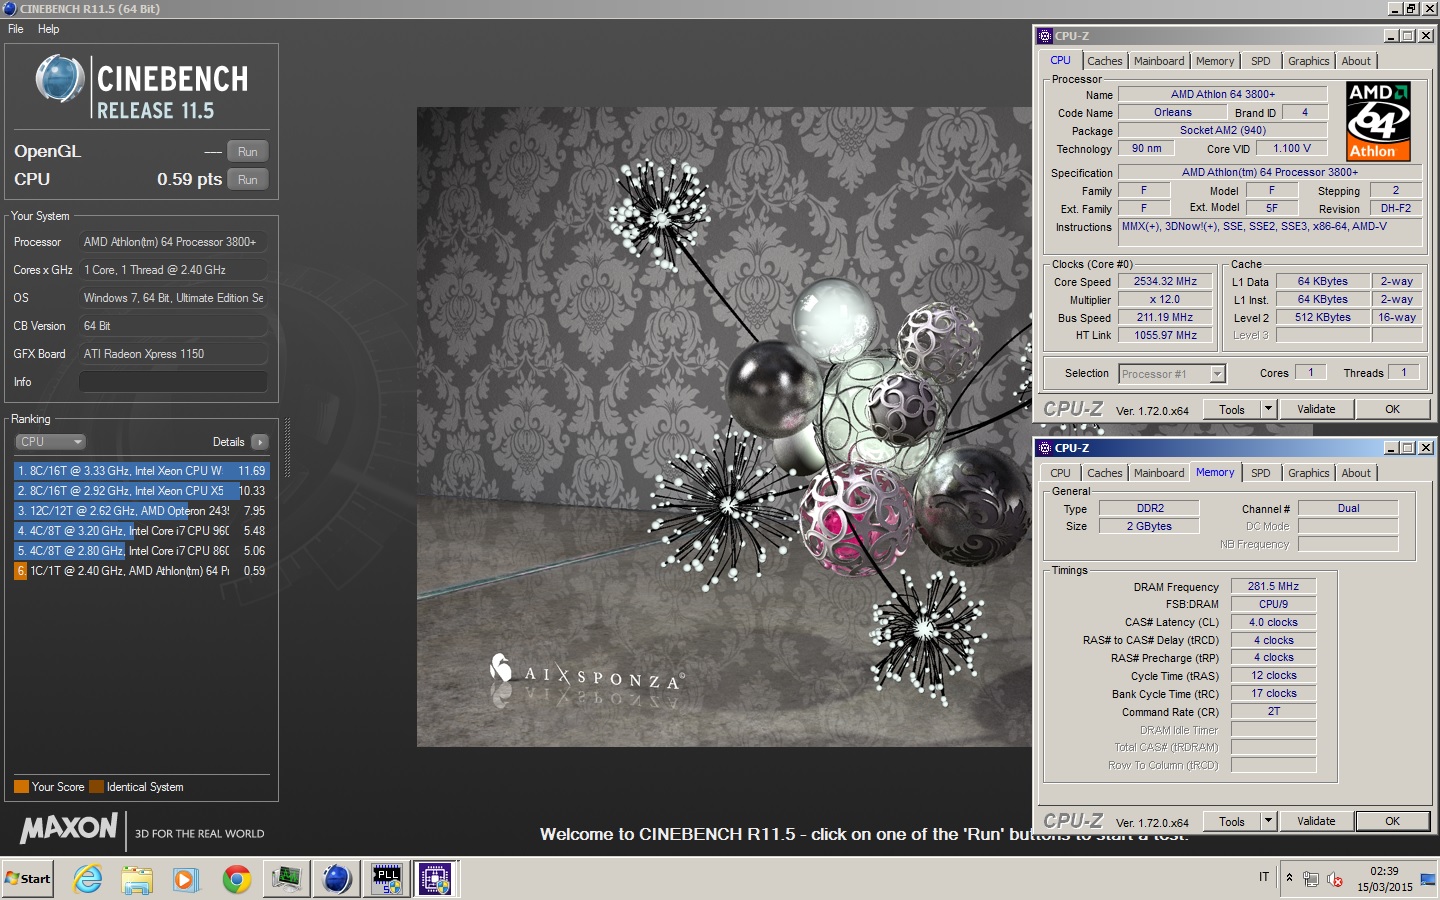Click Validate in lower CPU-Z window
The image size is (1440, 900).
1316,822
